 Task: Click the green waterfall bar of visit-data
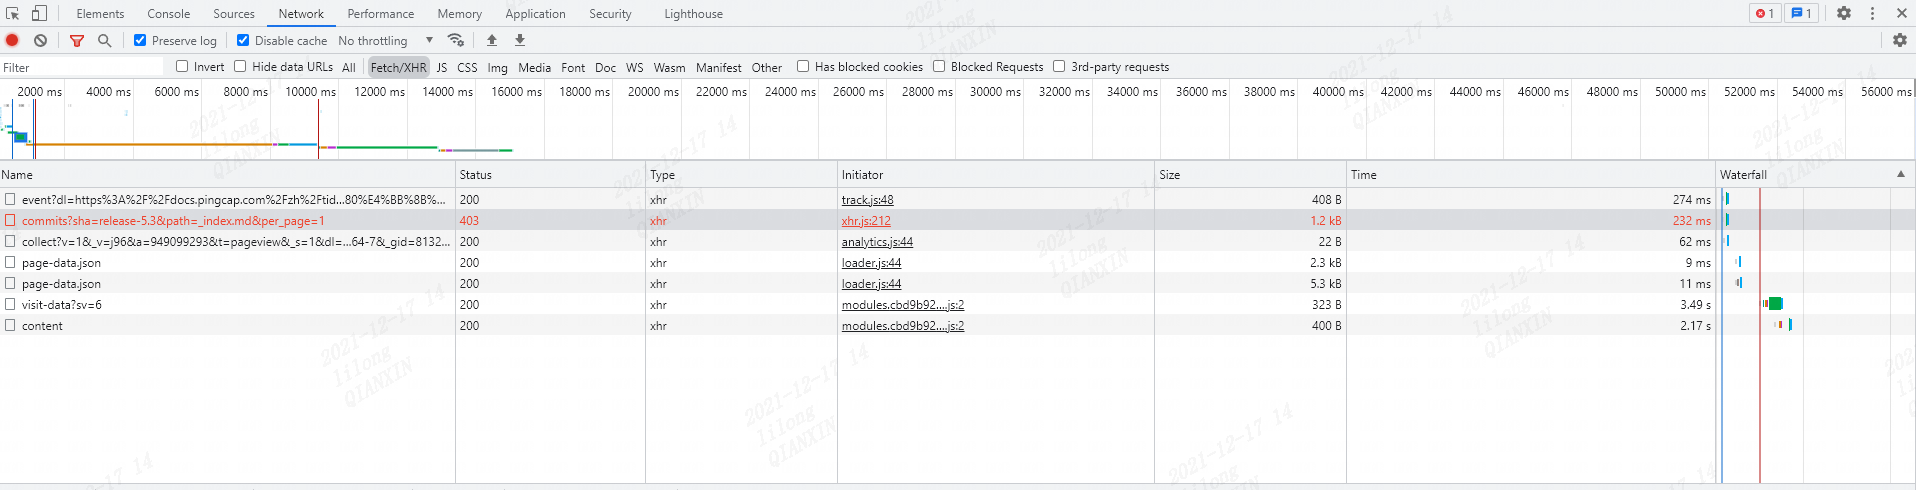(x=1776, y=304)
